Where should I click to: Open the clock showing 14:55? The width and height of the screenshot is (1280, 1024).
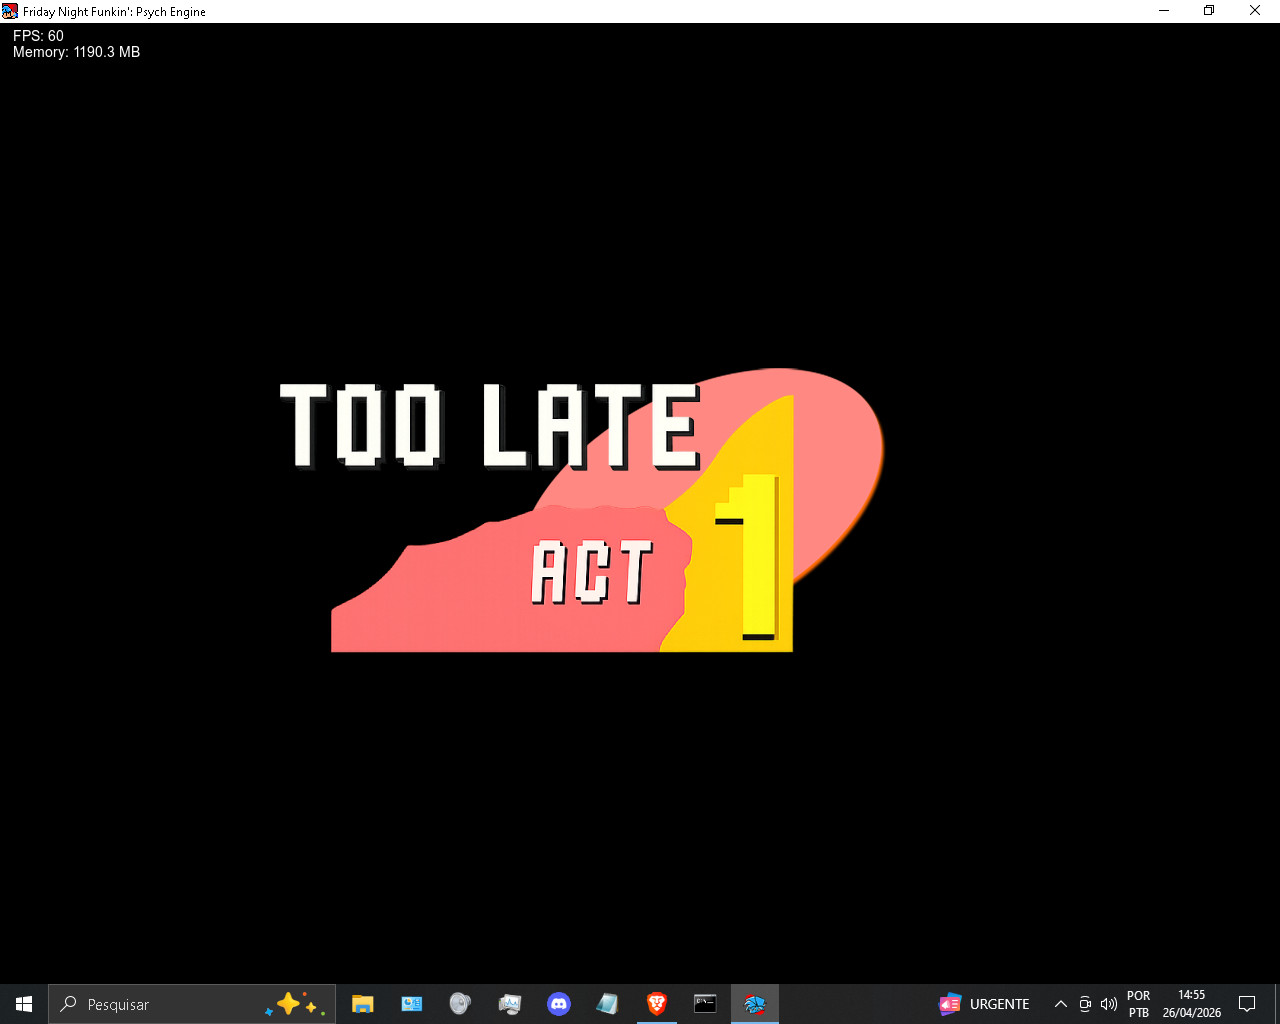pyautogui.click(x=1192, y=1004)
